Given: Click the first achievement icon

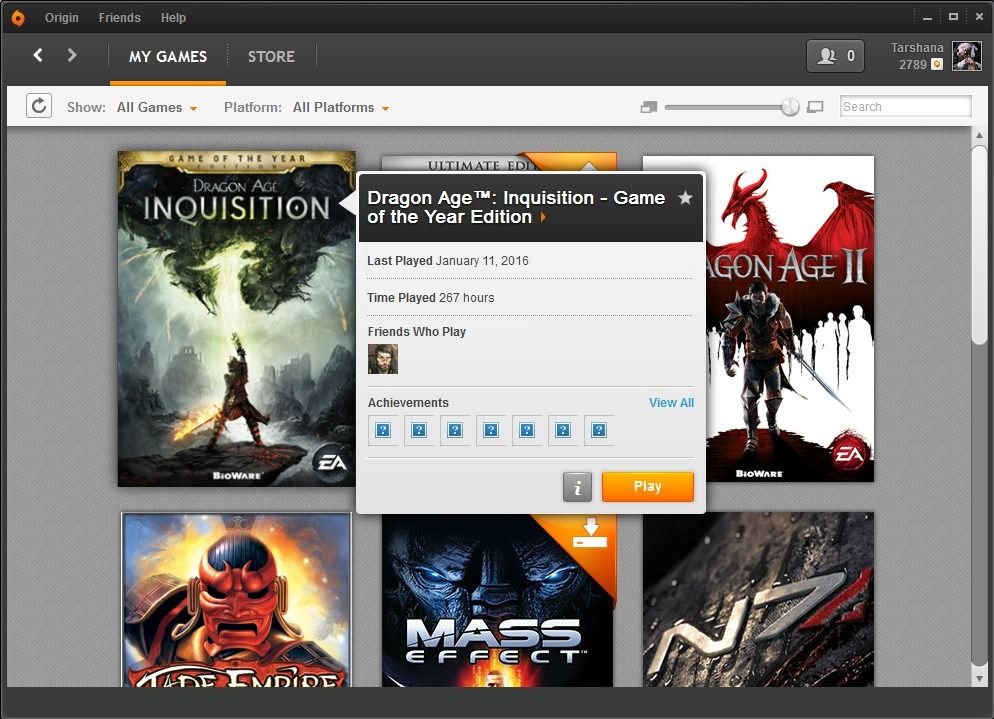Looking at the screenshot, I should [383, 431].
